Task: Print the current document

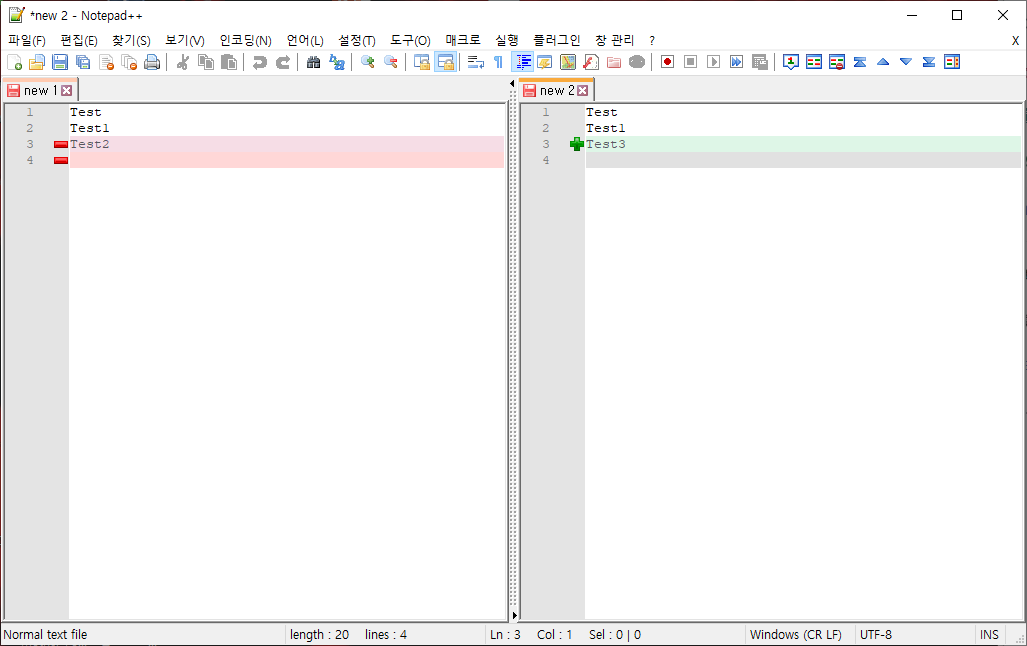Action: click(152, 62)
